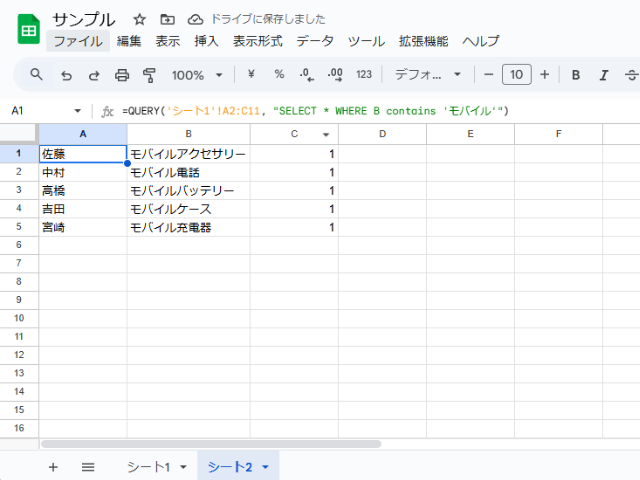This screenshot has width=640, height=480.
Task: Open the 123 number formats menu
Action: pyautogui.click(x=364, y=74)
